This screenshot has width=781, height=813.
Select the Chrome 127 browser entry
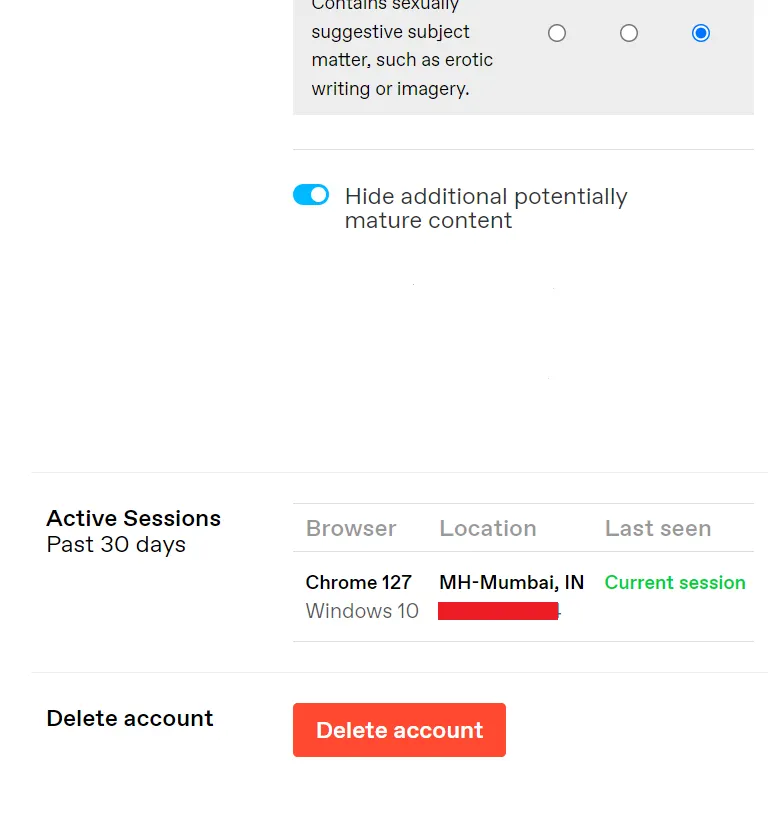click(x=359, y=582)
